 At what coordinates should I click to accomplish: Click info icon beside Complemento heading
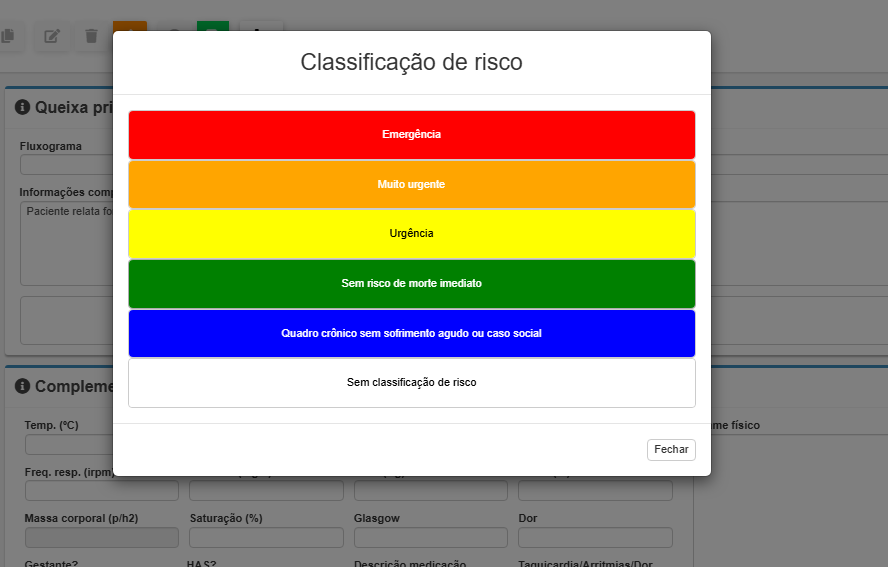[x=22, y=386]
